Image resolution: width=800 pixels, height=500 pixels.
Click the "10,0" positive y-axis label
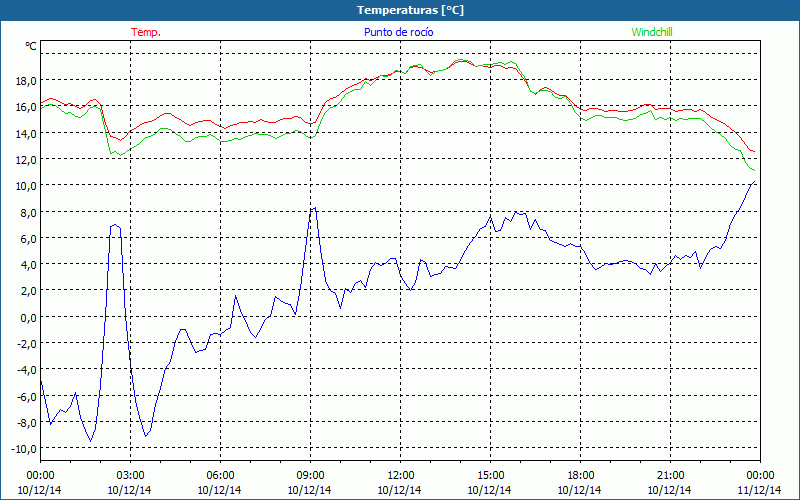point(27,186)
